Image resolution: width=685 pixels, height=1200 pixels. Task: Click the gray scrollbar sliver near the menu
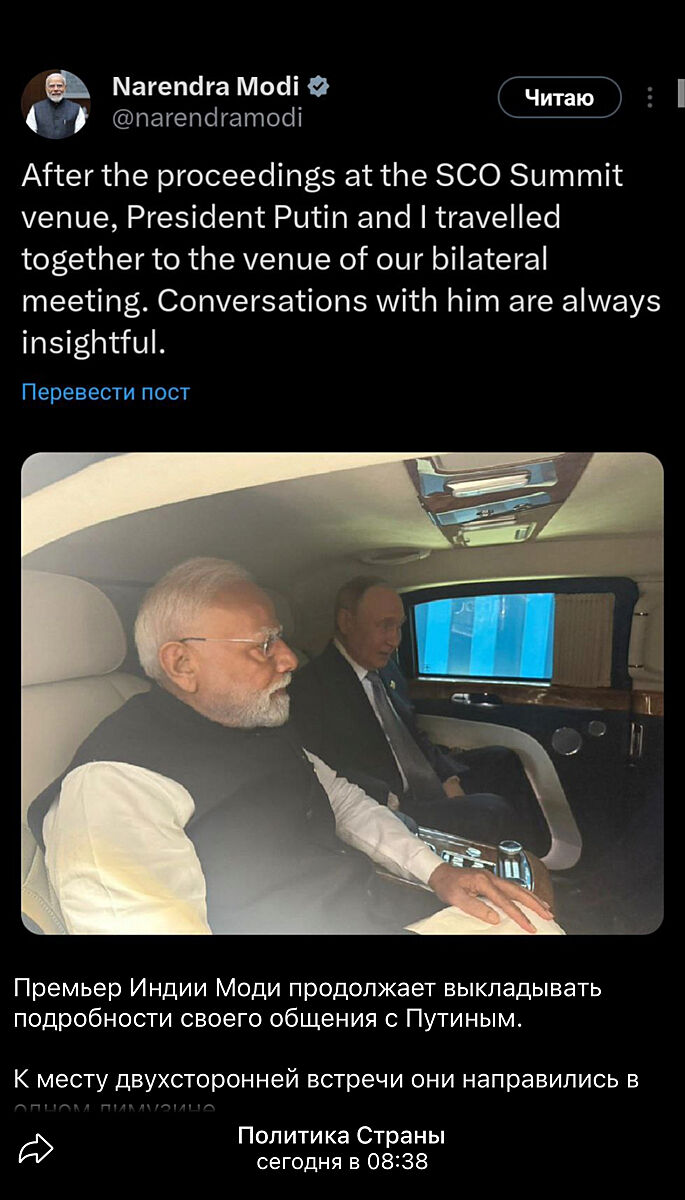(x=681, y=94)
